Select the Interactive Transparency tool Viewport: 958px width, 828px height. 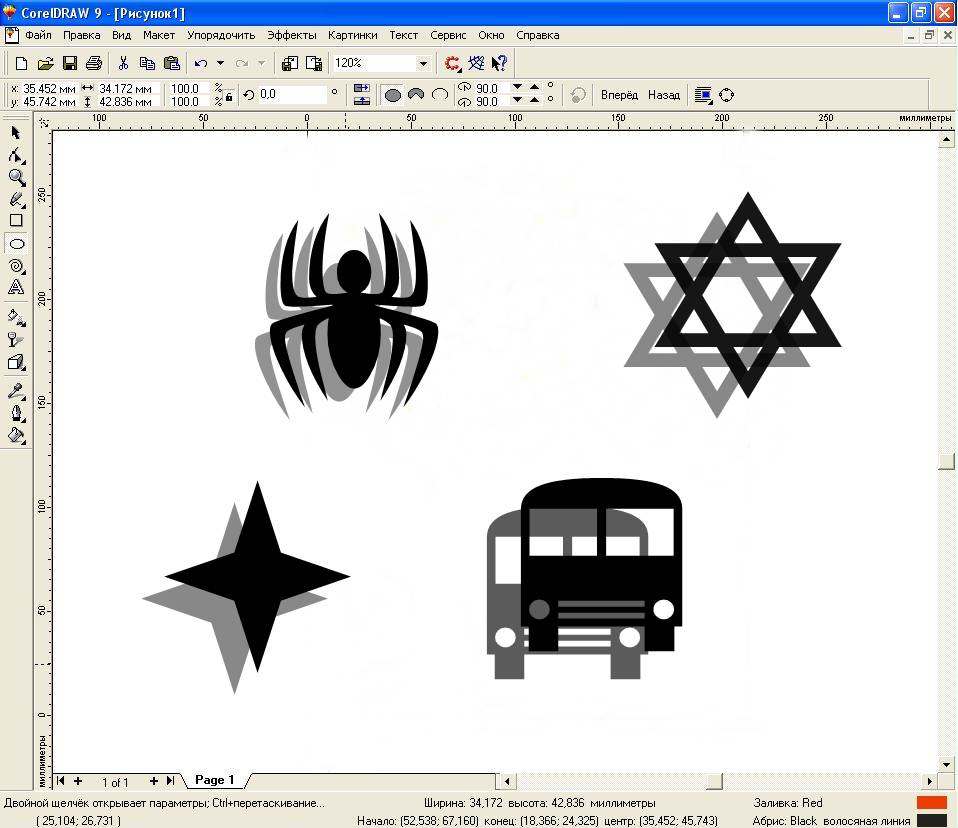[x=16, y=340]
